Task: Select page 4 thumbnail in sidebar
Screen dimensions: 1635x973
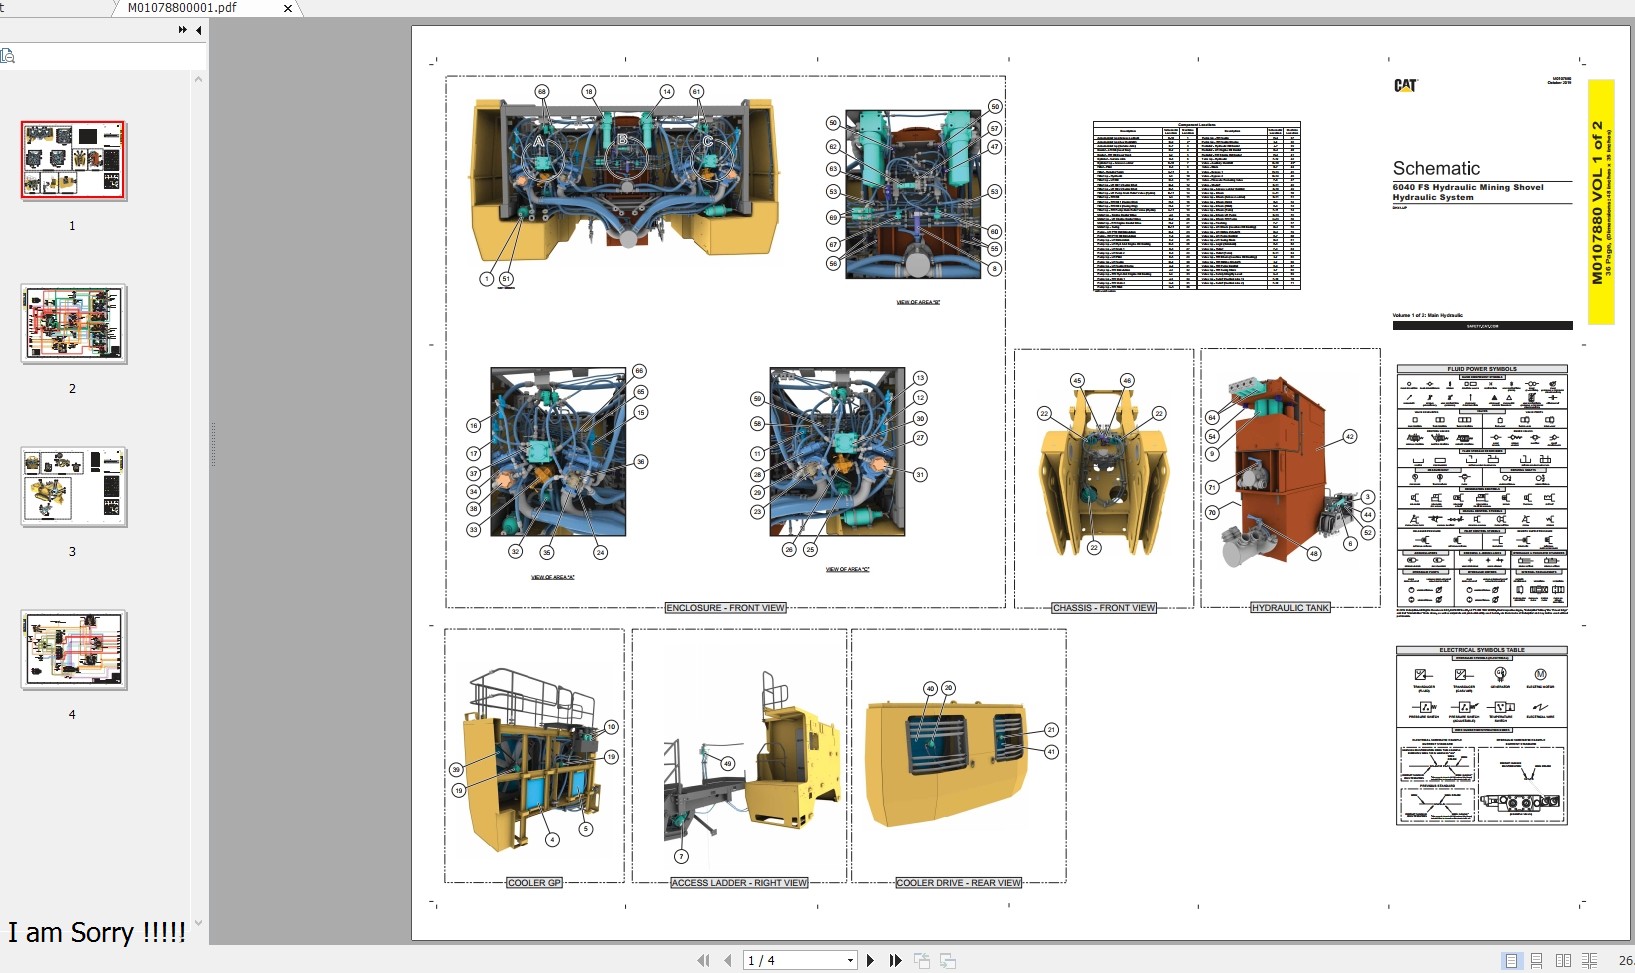Action: pyautogui.click(x=72, y=650)
